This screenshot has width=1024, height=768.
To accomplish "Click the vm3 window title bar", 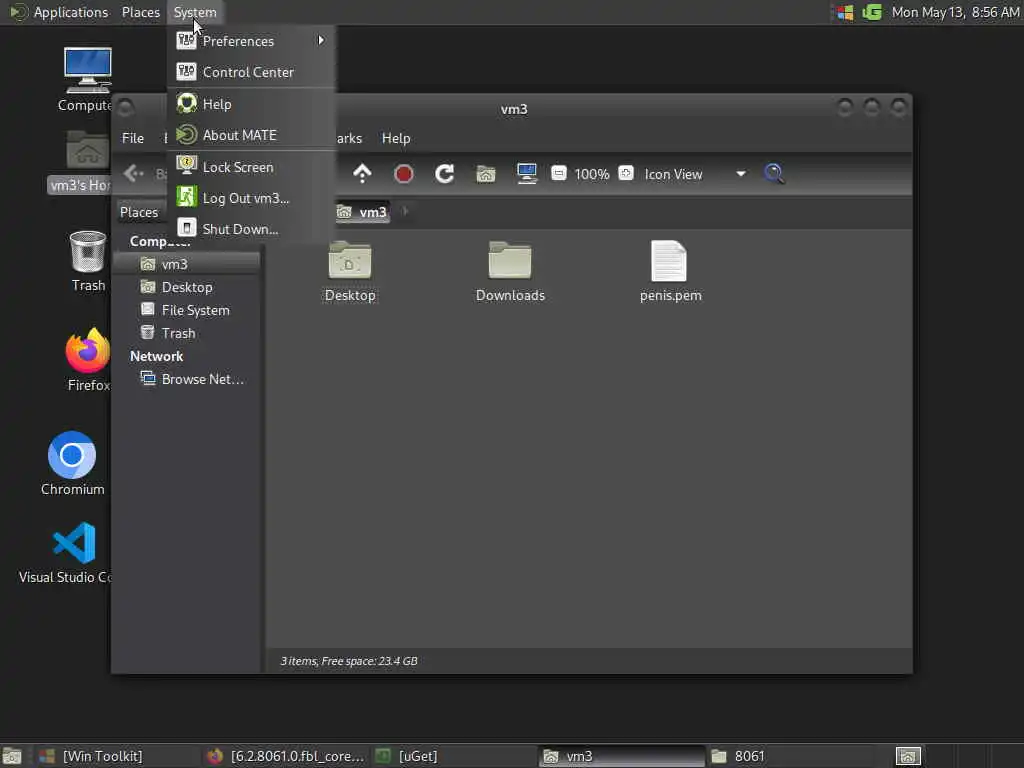I will pos(514,109).
